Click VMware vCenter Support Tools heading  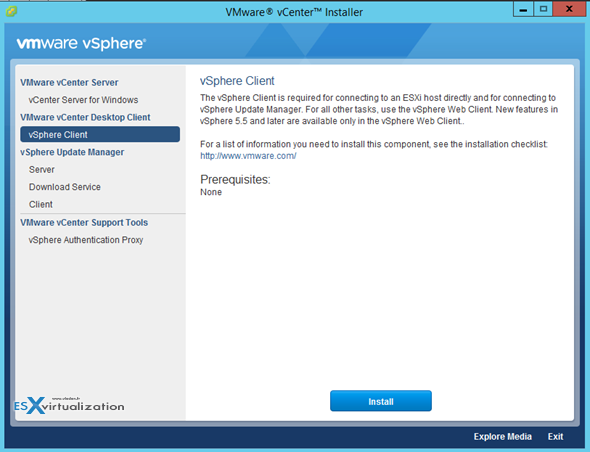coord(84,222)
